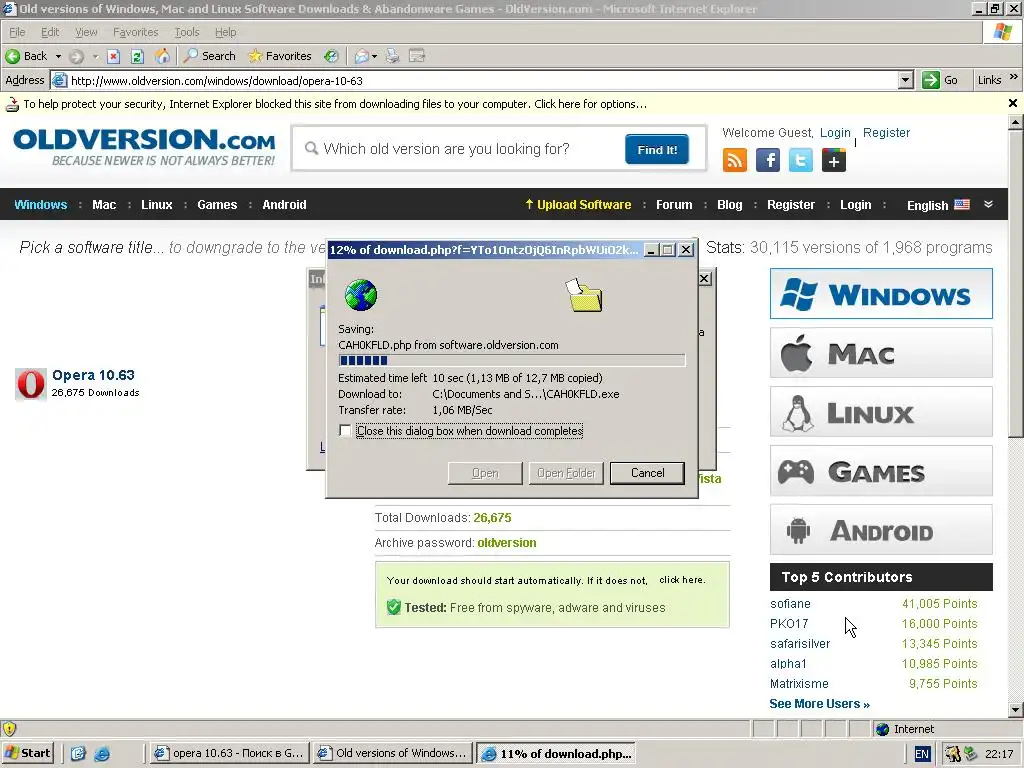Close the security information bar
The width and height of the screenshot is (1024, 768).
1013,103
